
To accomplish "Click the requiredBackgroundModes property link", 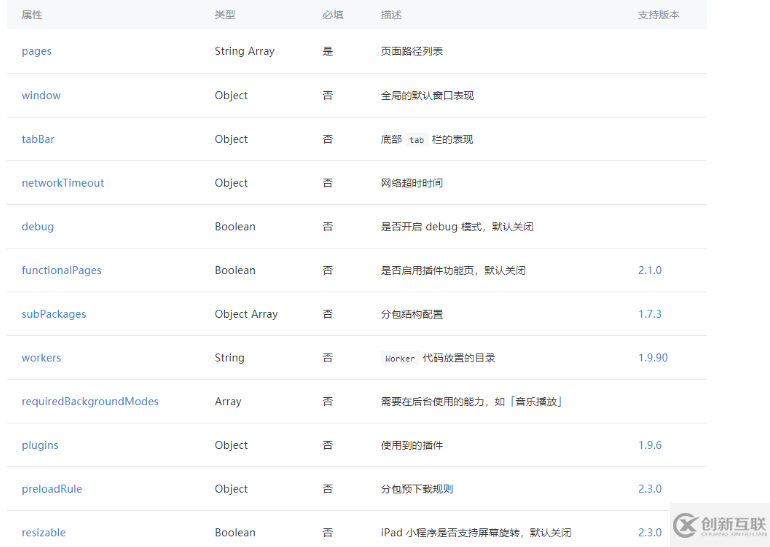I will 90,401.
